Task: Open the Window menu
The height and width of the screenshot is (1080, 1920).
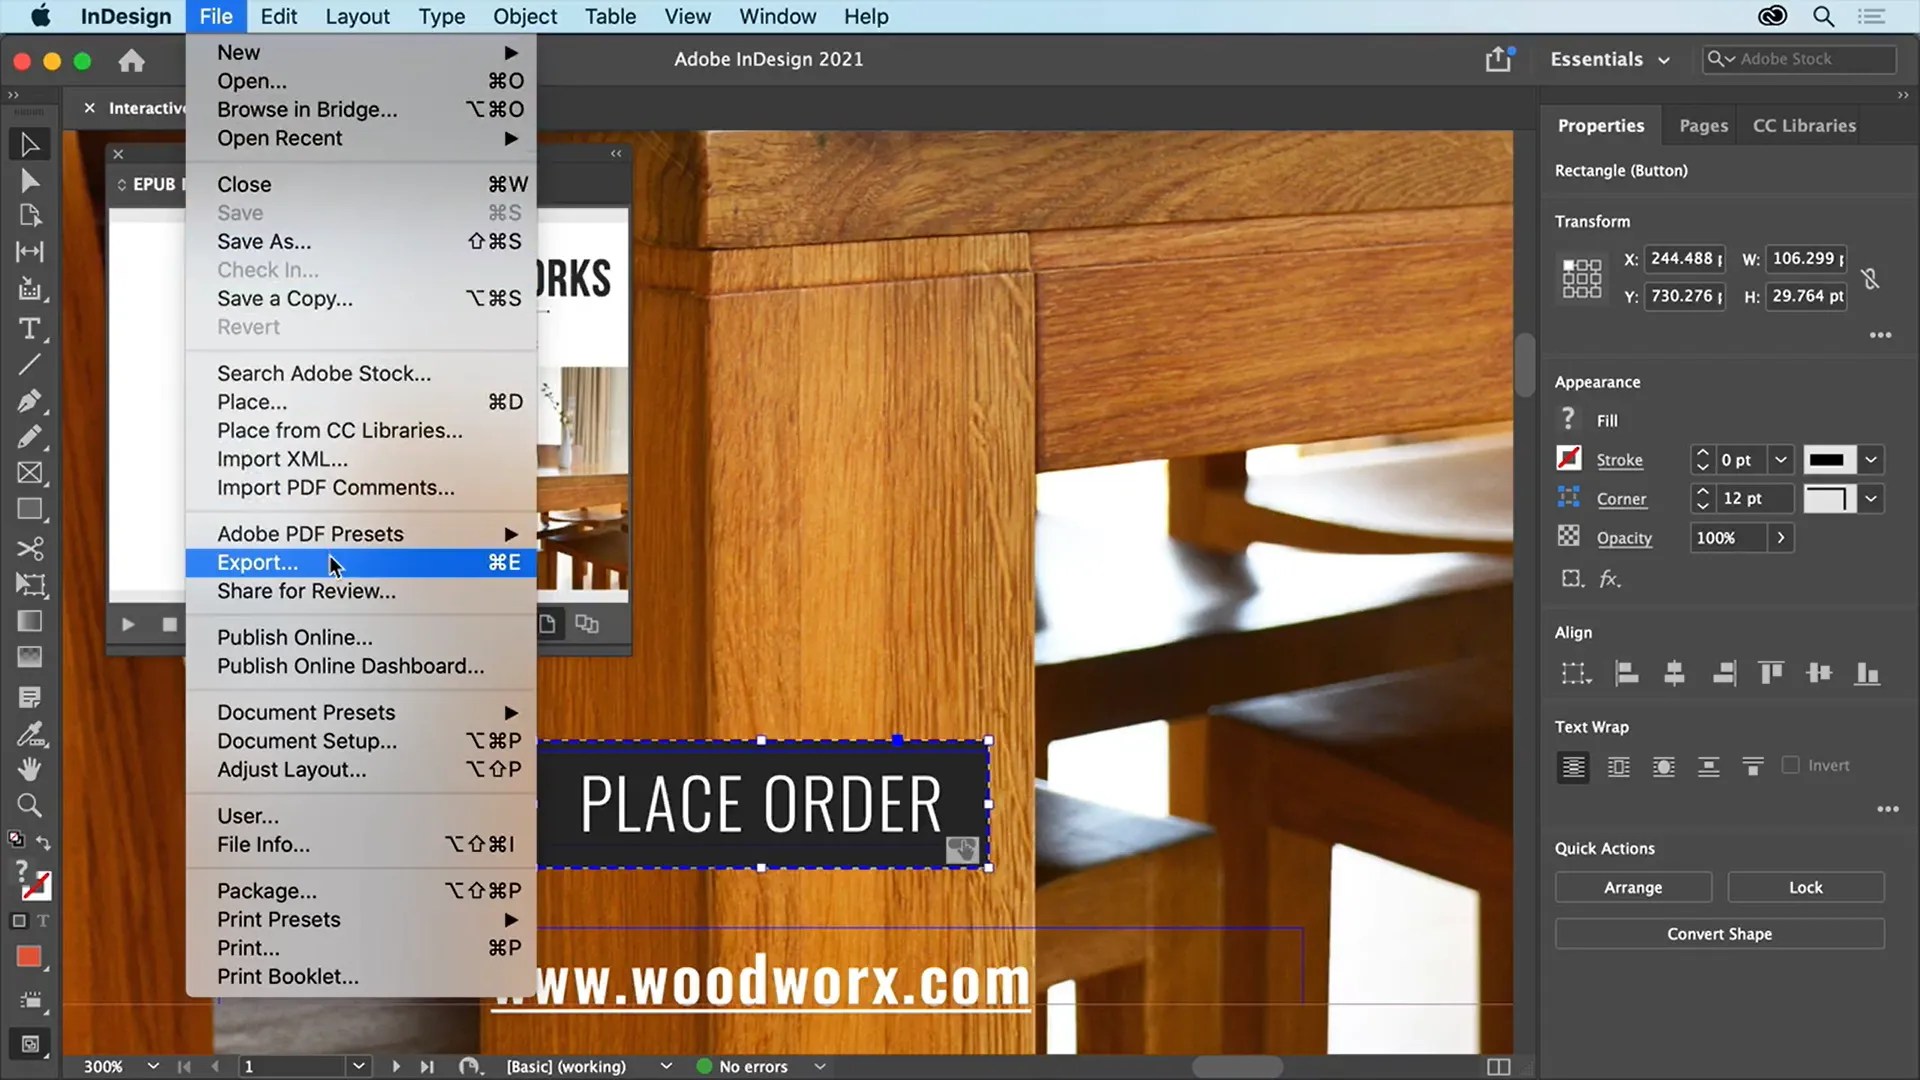Action: pos(777,16)
